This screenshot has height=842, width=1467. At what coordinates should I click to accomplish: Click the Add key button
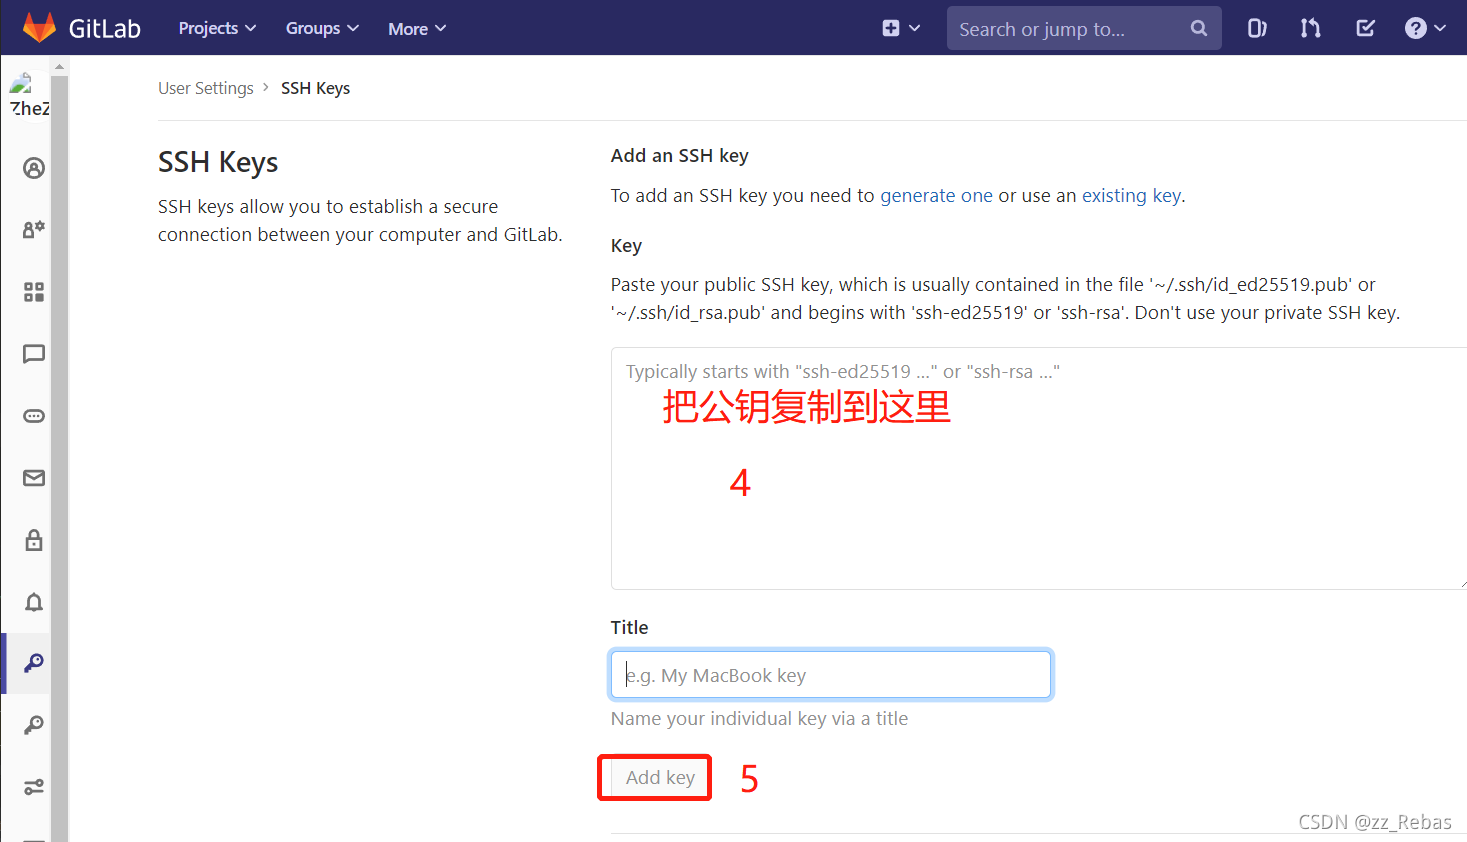click(660, 777)
